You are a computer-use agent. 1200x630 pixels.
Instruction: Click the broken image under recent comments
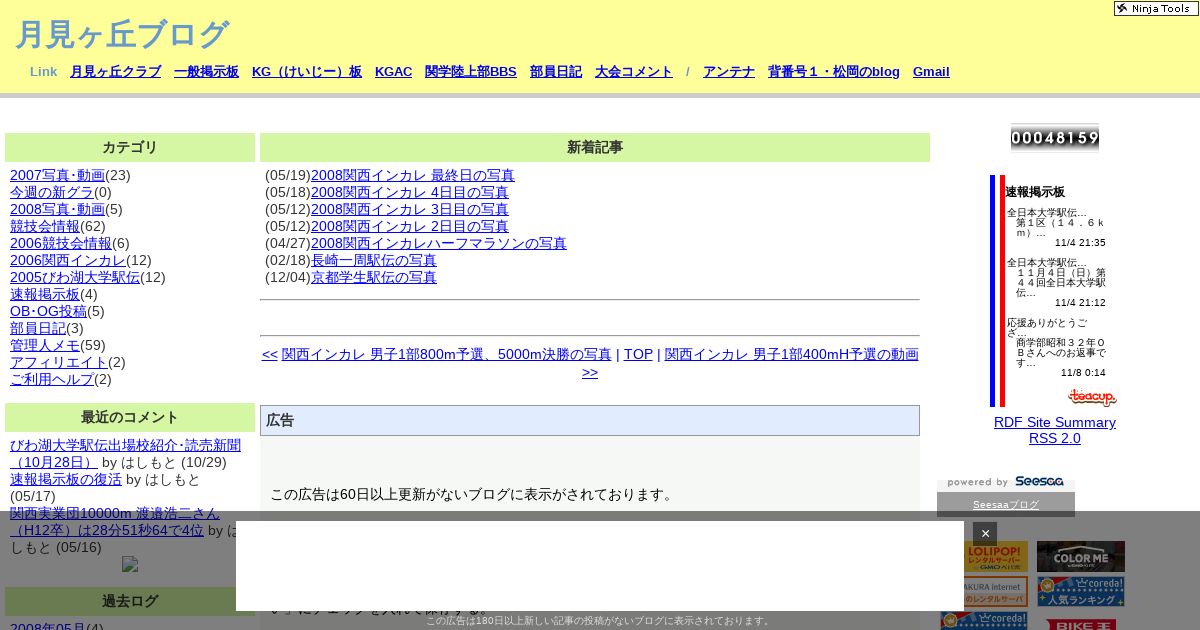(x=130, y=564)
